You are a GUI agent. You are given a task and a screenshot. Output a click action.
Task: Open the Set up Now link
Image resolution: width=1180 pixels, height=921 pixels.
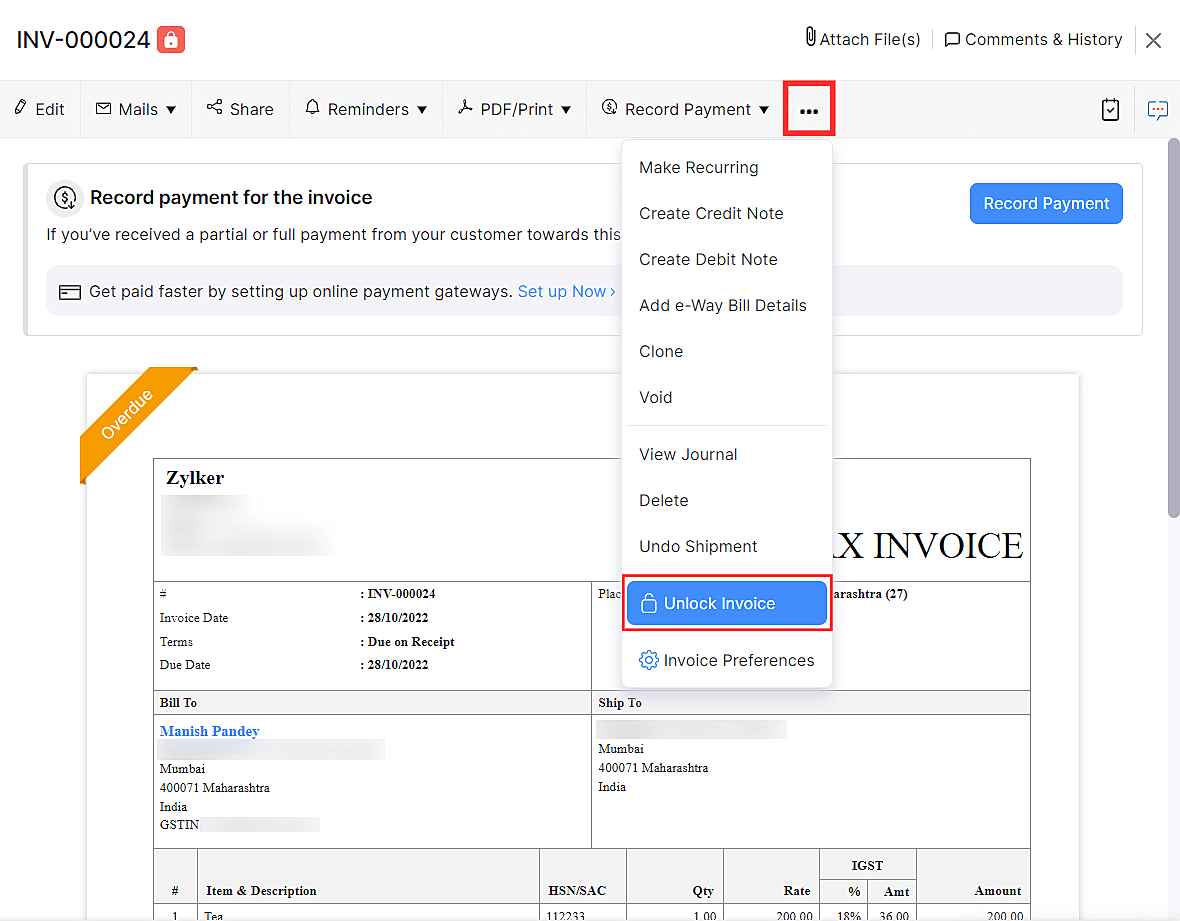tap(562, 291)
